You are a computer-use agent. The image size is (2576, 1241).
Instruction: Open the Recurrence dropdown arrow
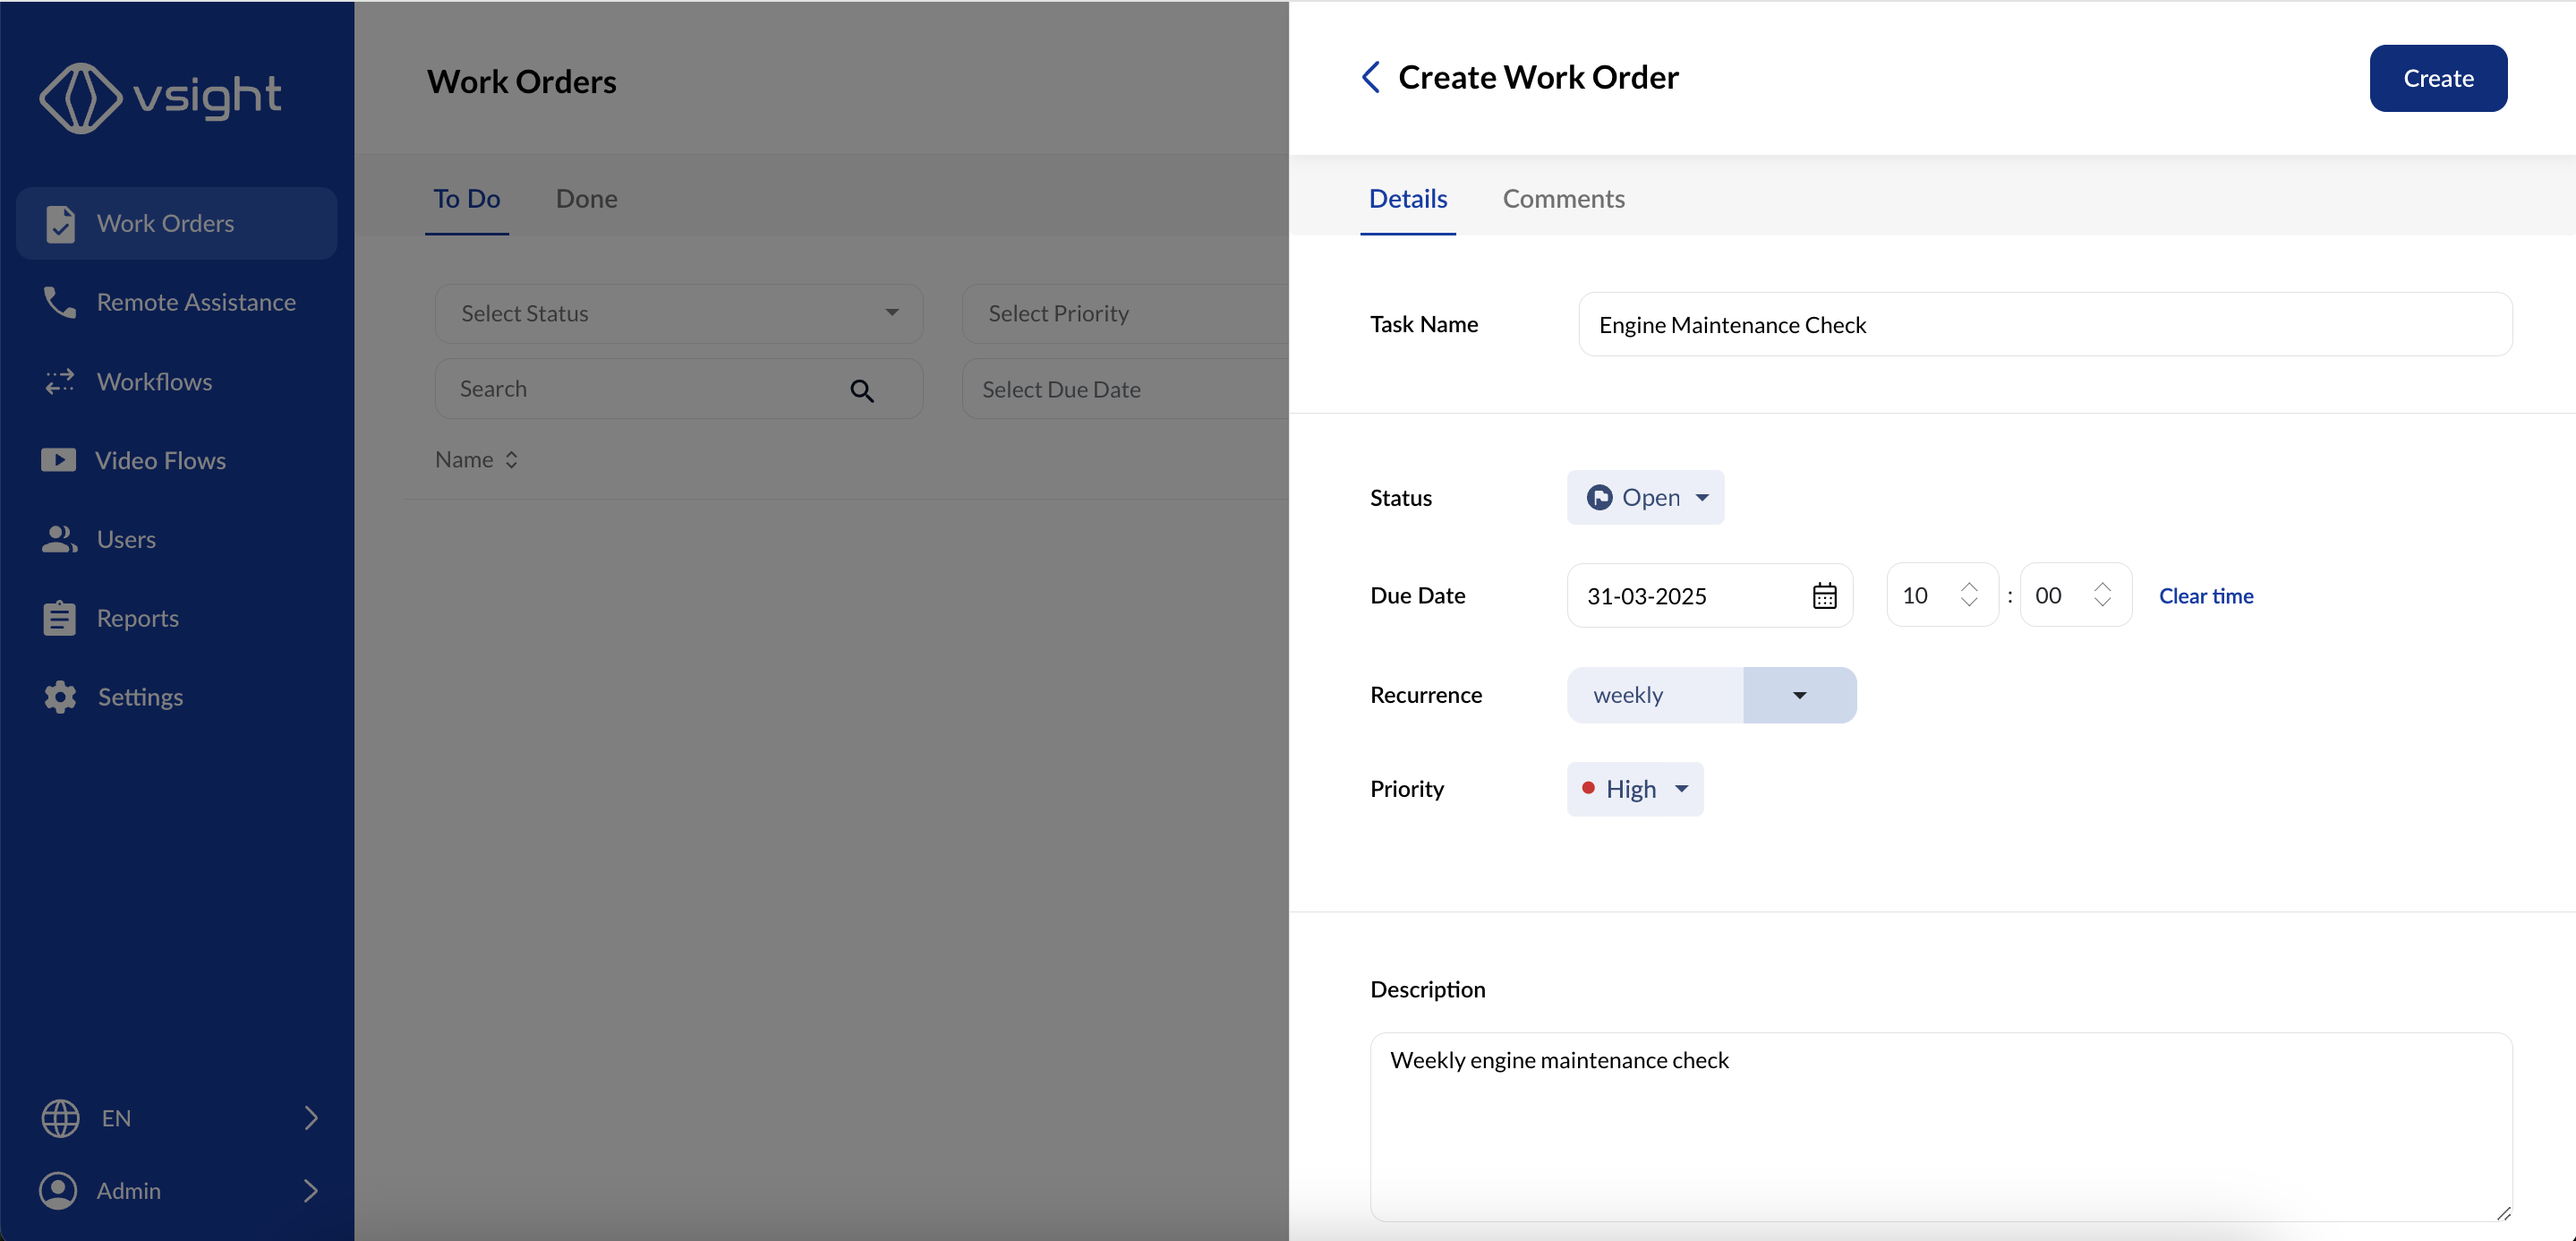coord(1799,695)
